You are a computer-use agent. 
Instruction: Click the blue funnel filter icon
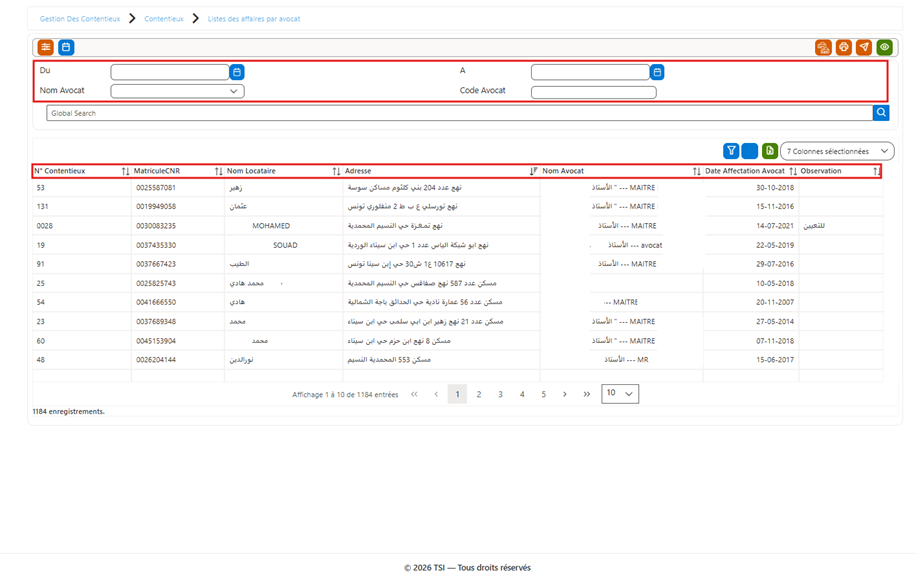731,151
